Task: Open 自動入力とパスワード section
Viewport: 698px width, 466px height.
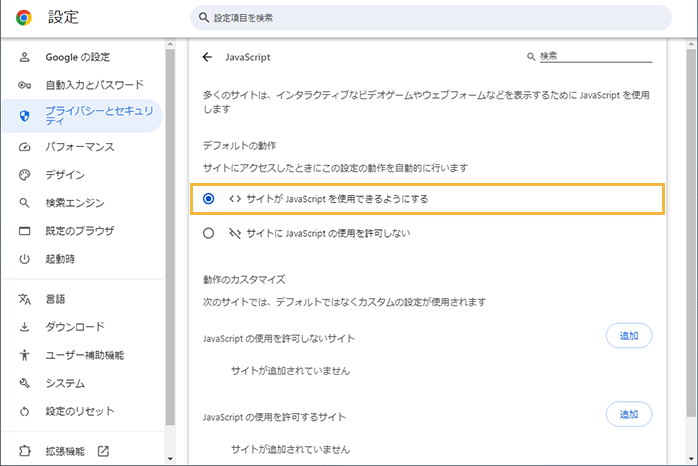Action: [83, 85]
